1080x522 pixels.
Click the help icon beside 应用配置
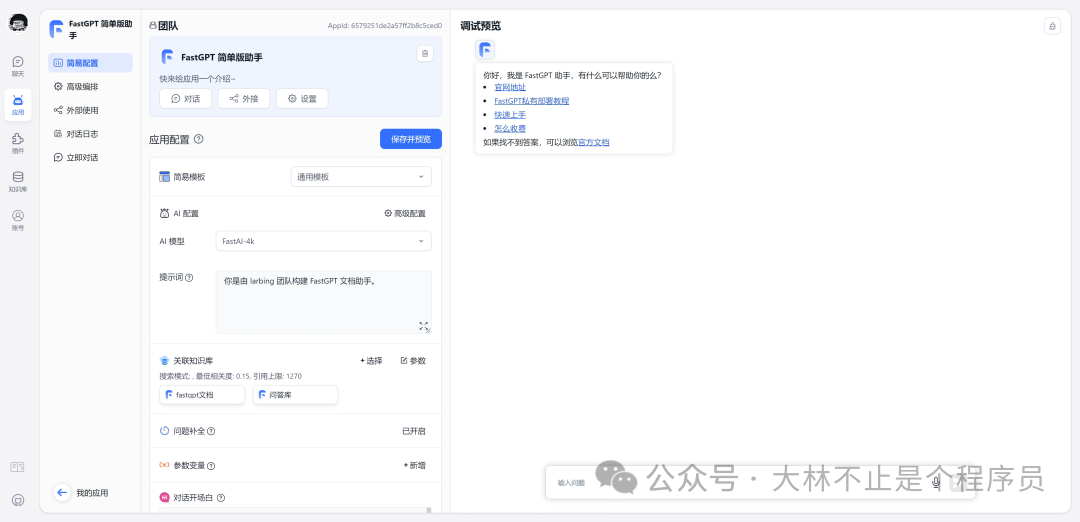pos(199,139)
